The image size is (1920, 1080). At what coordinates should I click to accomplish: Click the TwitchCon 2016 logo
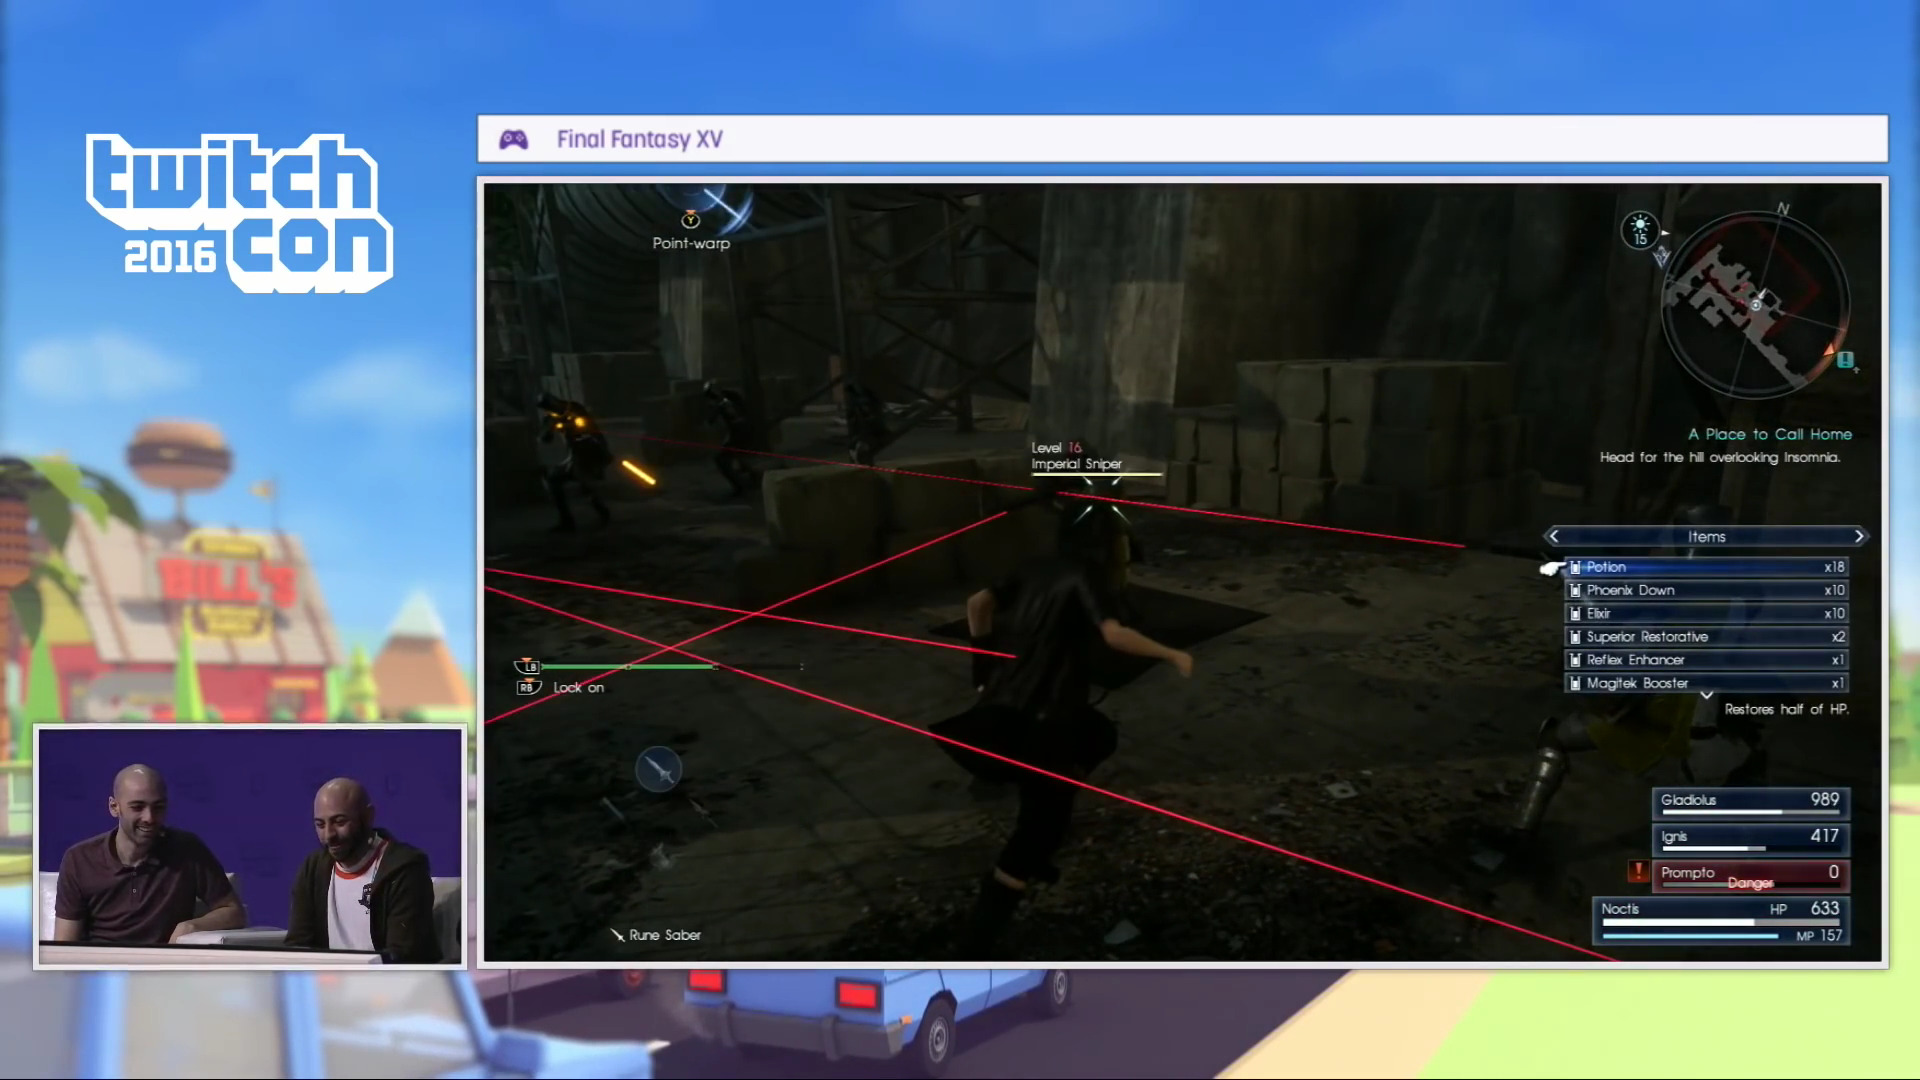point(239,213)
